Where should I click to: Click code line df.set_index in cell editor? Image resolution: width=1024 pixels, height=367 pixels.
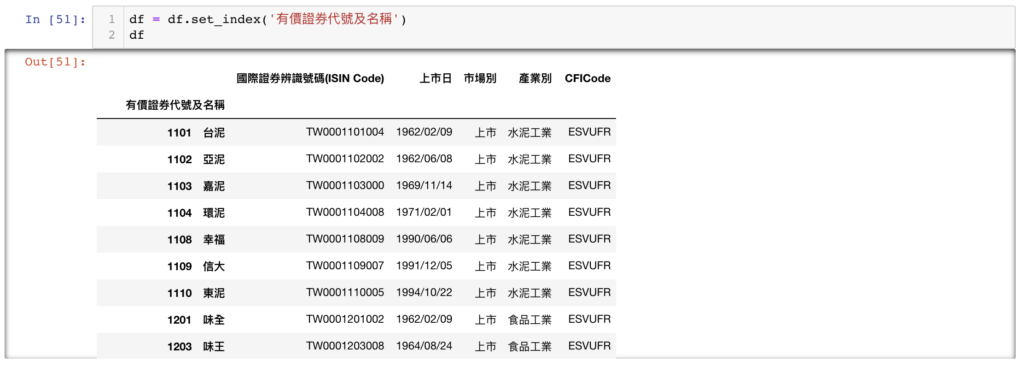[x=268, y=20]
